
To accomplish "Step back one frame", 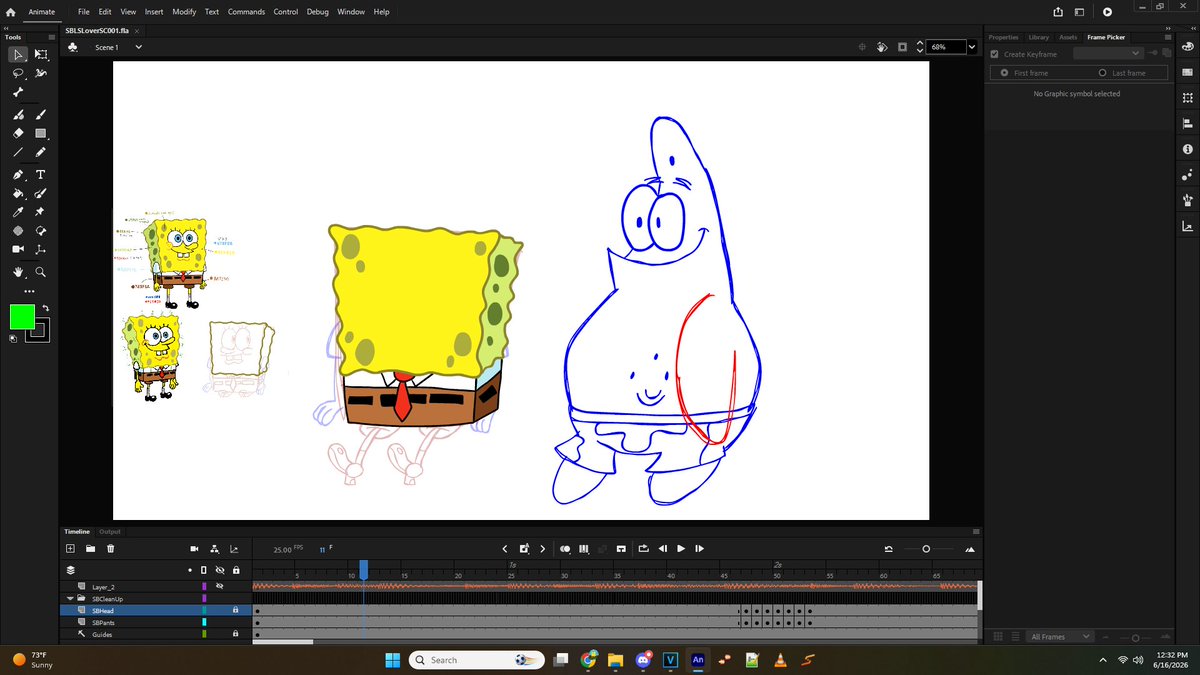I will point(662,548).
